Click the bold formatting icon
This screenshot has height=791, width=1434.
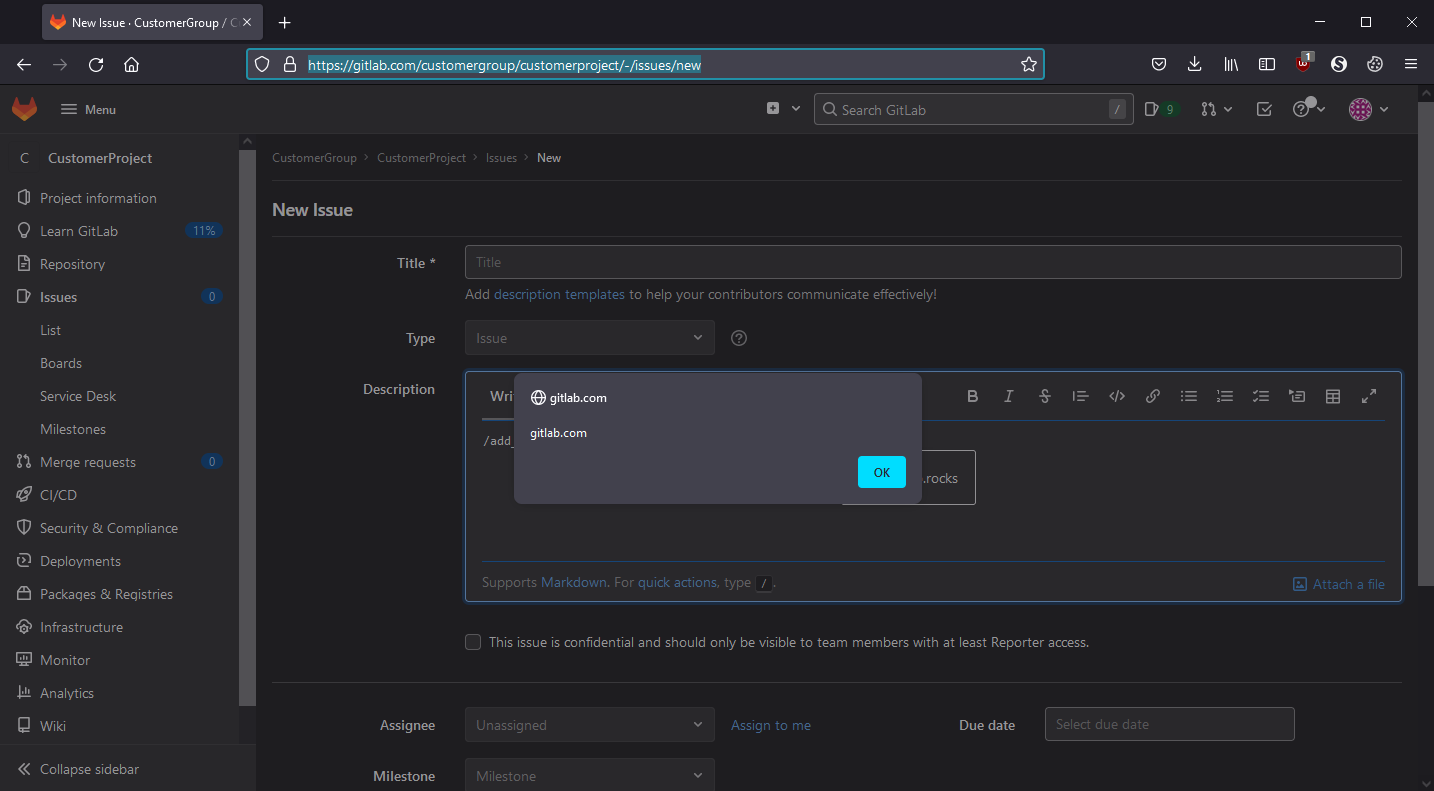tap(972, 396)
